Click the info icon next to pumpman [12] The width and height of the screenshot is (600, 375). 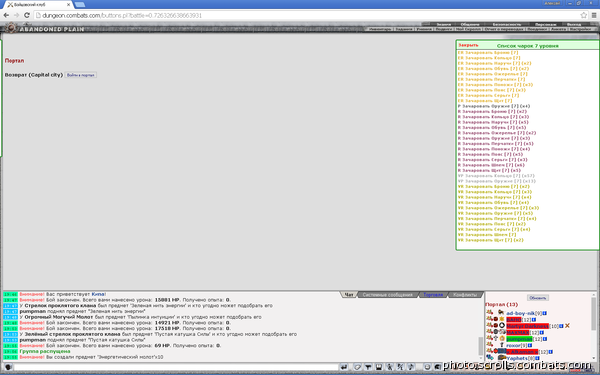pyautogui.click(x=545, y=339)
